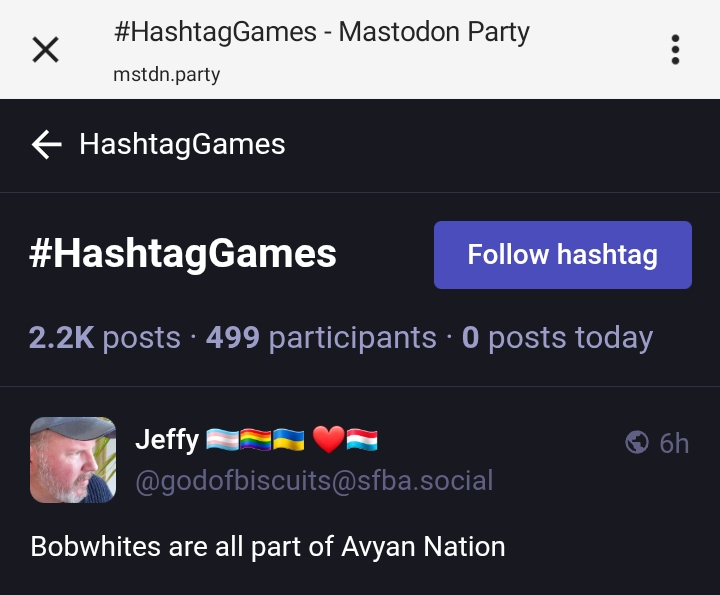Go back using the arrow beside HashtagGames
The width and height of the screenshot is (720, 595).
click(x=46, y=145)
